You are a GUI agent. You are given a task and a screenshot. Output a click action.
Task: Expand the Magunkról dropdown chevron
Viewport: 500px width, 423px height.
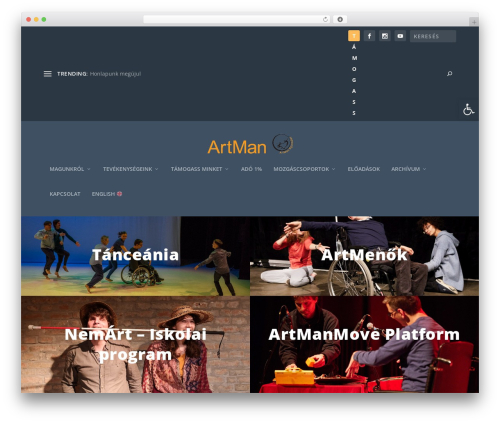pyautogui.click(x=89, y=169)
